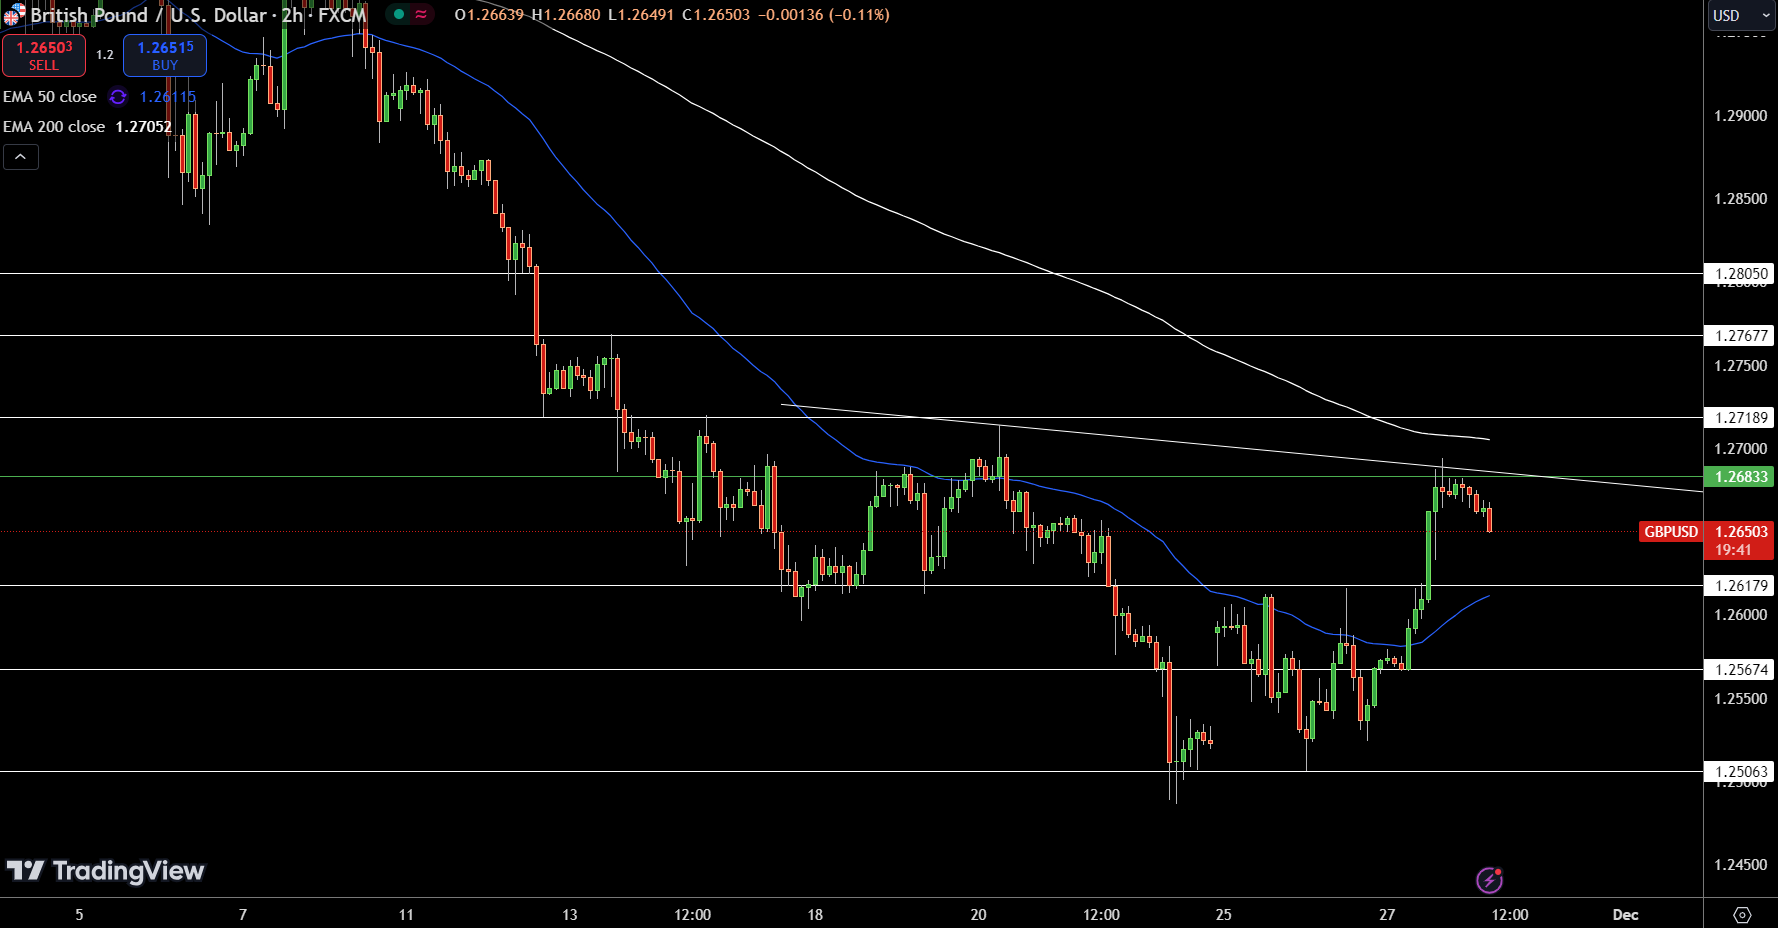This screenshot has width=1778, height=928.
Task: Click the spread value 1.2
Action: pos(105,55)
